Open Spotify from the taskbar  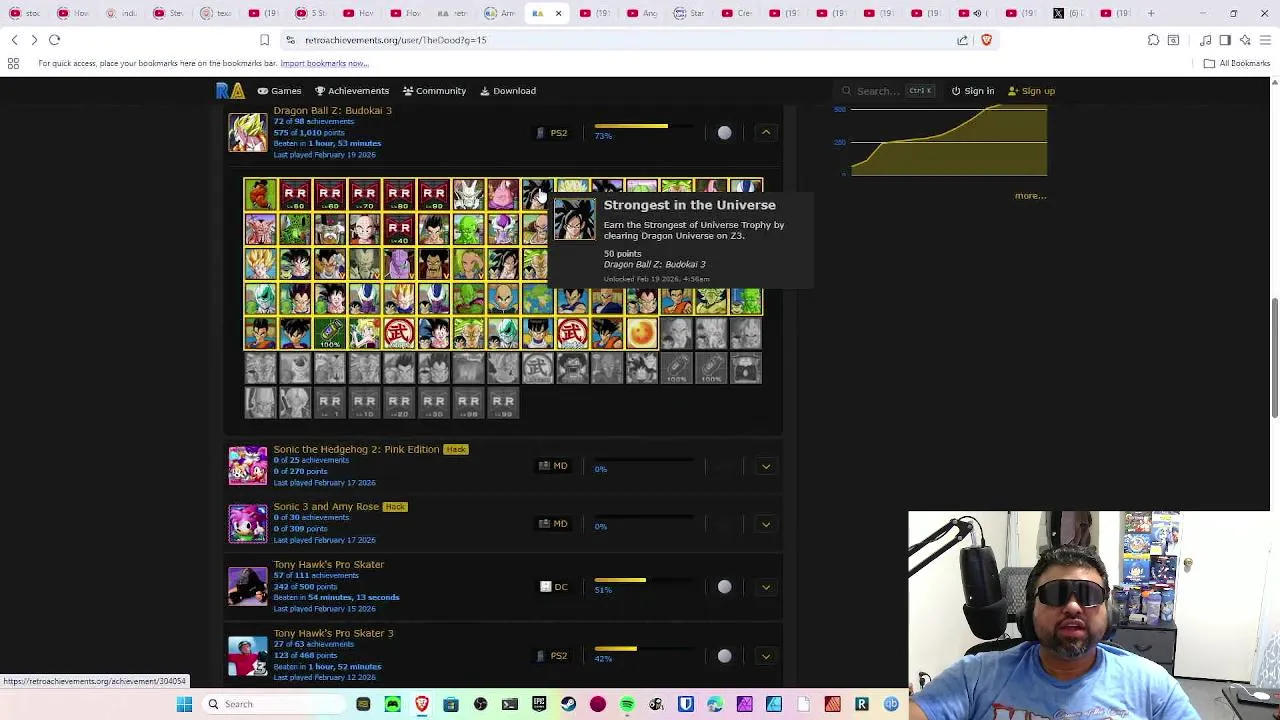627,704
